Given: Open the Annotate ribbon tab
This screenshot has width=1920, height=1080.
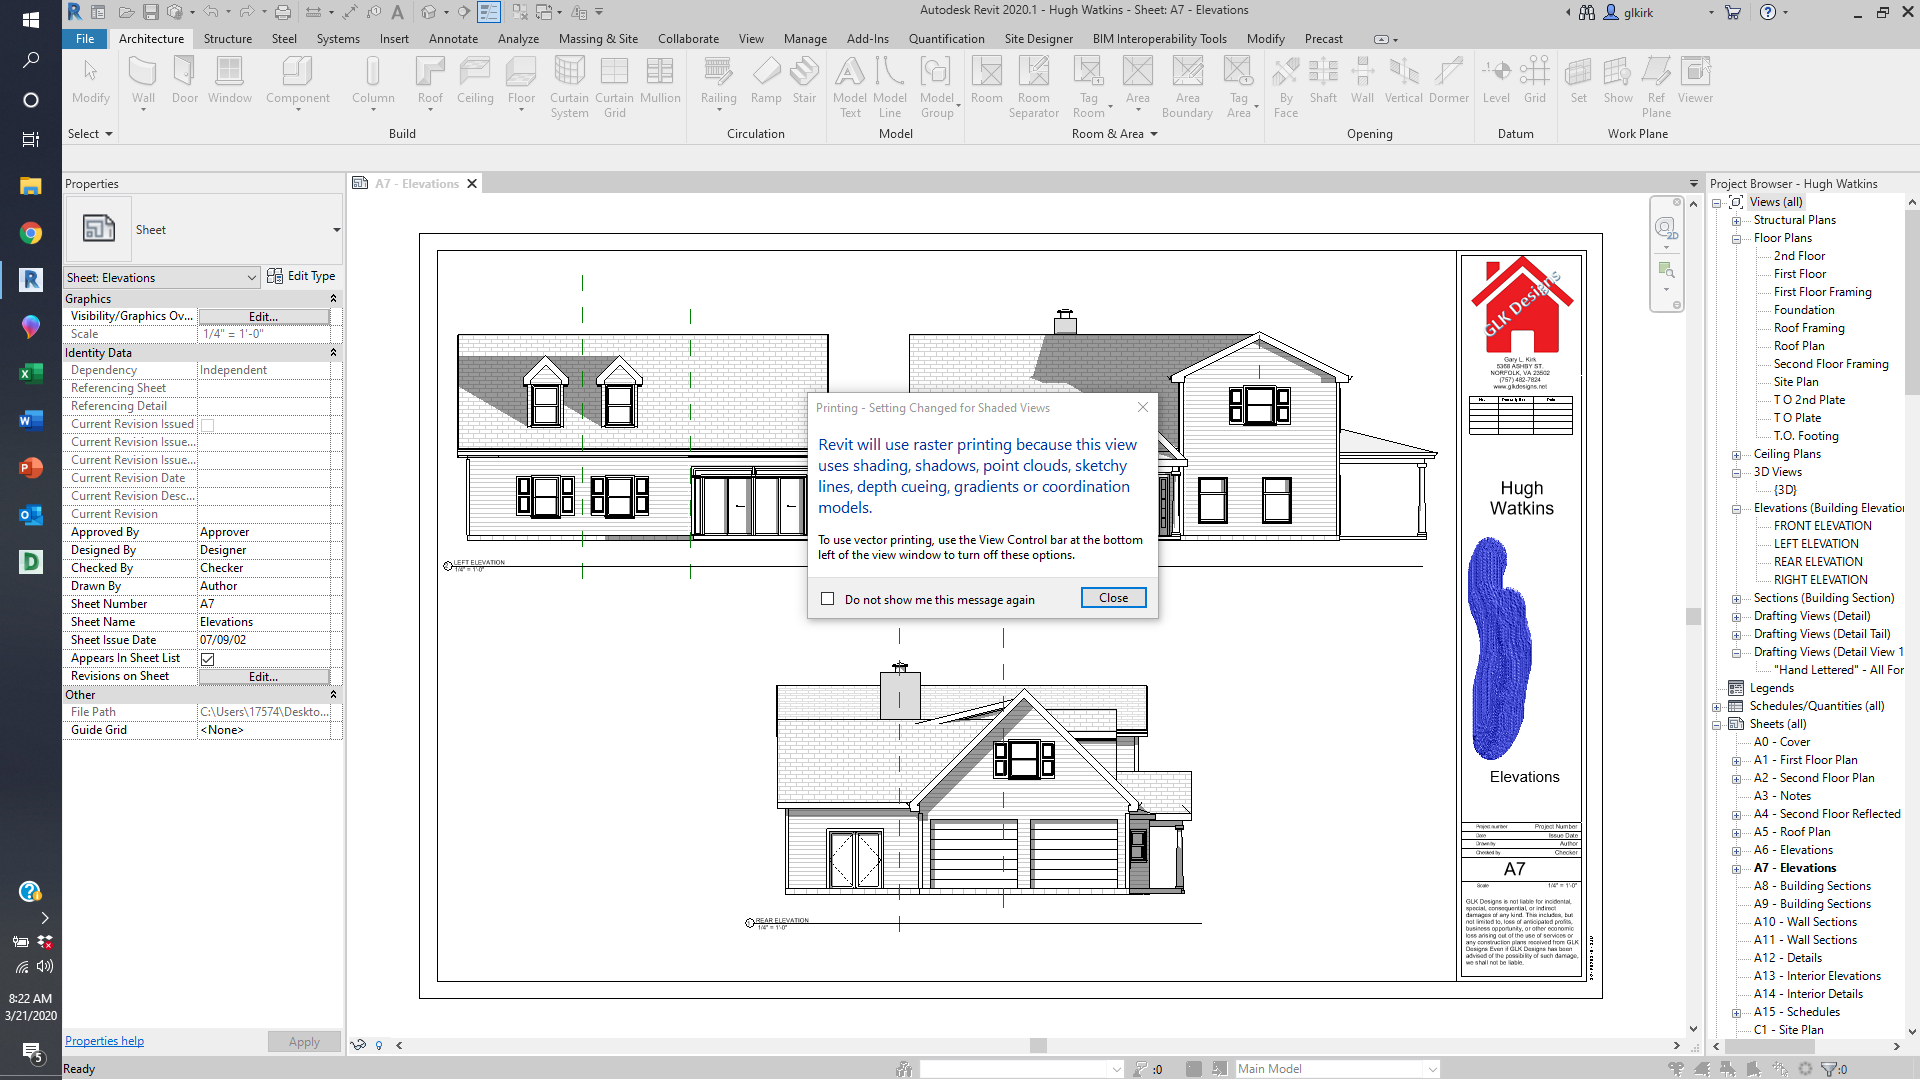Looking at the screenshot, I should (453, 39).
